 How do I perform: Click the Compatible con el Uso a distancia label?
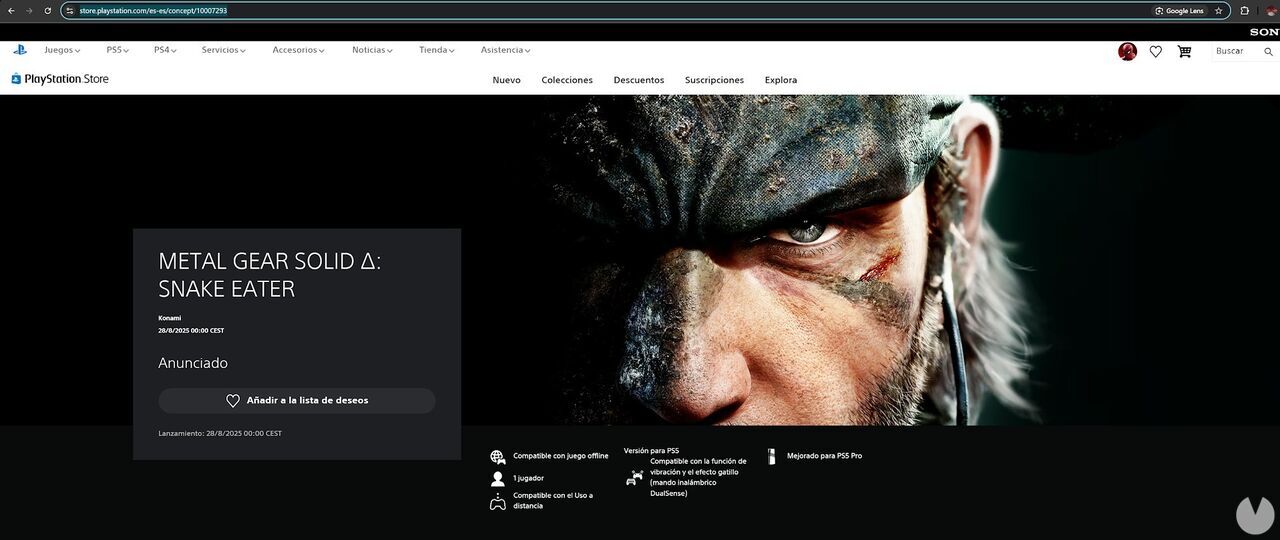[x=553, y=501]
